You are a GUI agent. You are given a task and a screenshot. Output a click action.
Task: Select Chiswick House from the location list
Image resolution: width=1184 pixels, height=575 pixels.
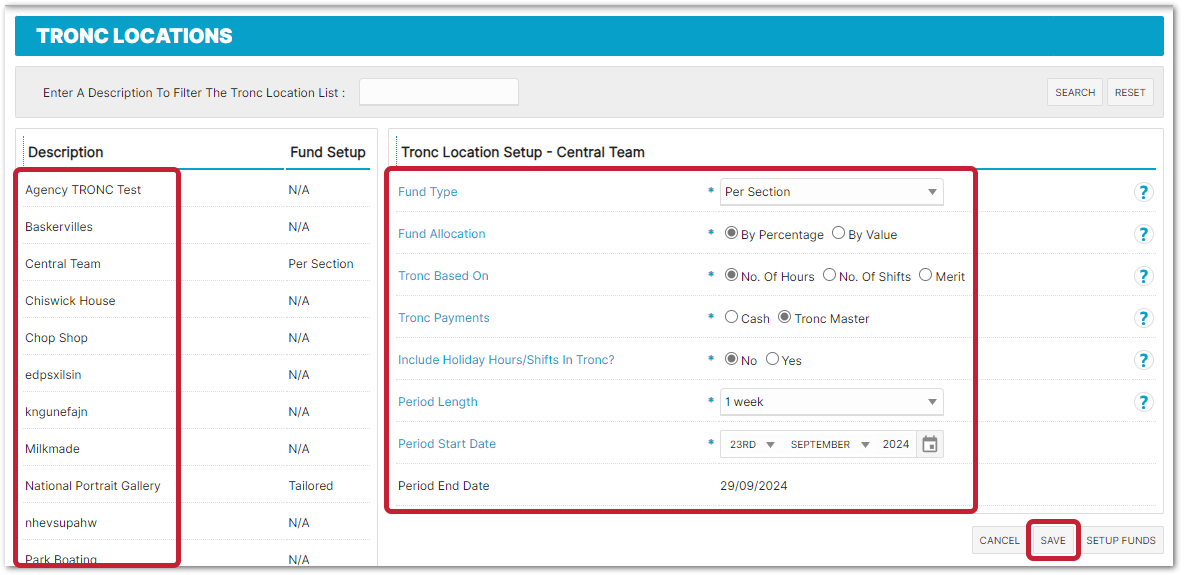click(x=70, y=301)
